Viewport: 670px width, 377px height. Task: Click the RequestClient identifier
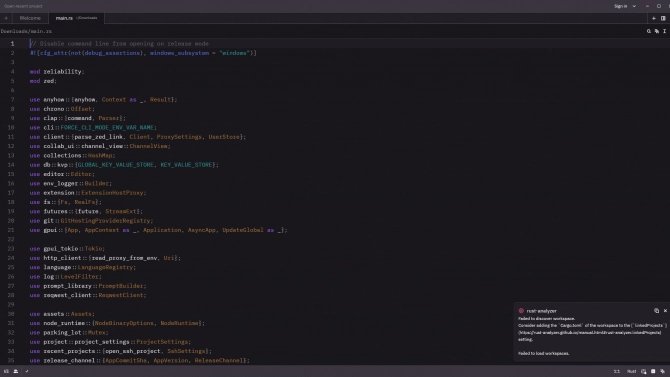click(120, 295)
